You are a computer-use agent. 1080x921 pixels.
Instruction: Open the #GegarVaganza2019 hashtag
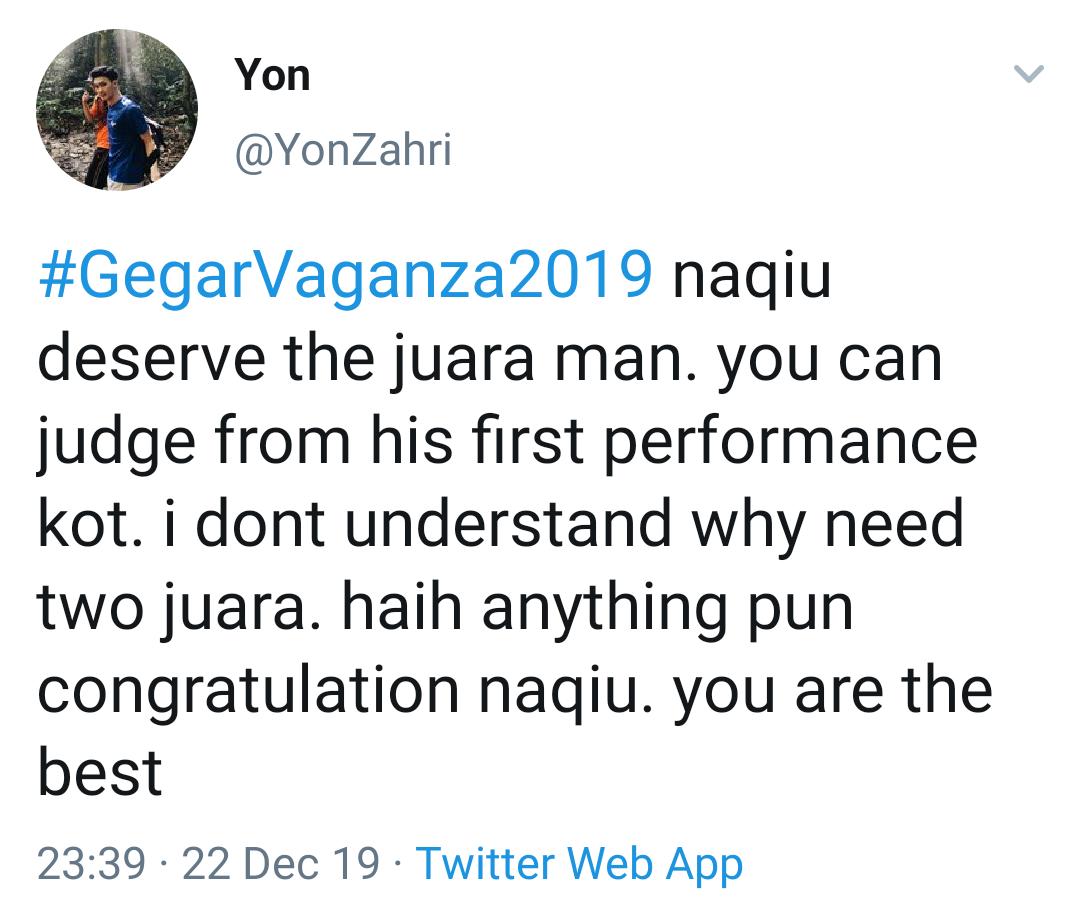click(346, 276)
